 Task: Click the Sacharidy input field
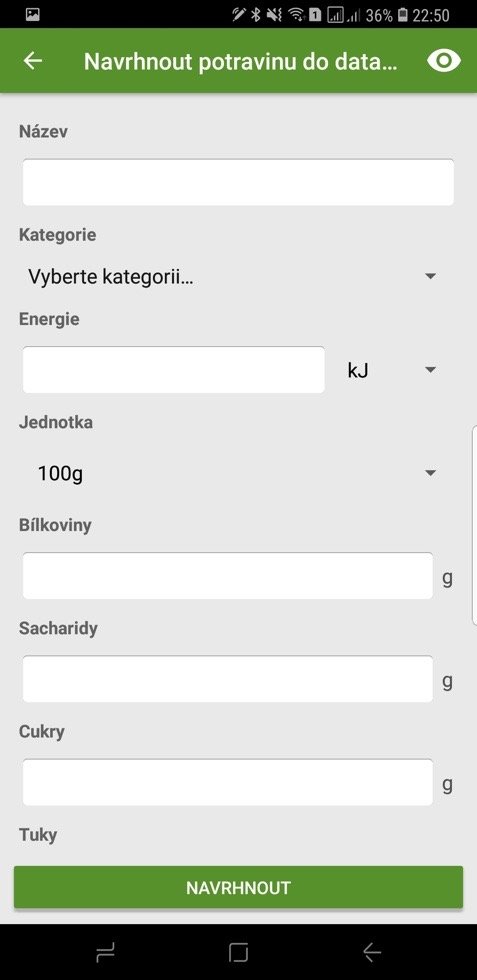tap(228, 679)
